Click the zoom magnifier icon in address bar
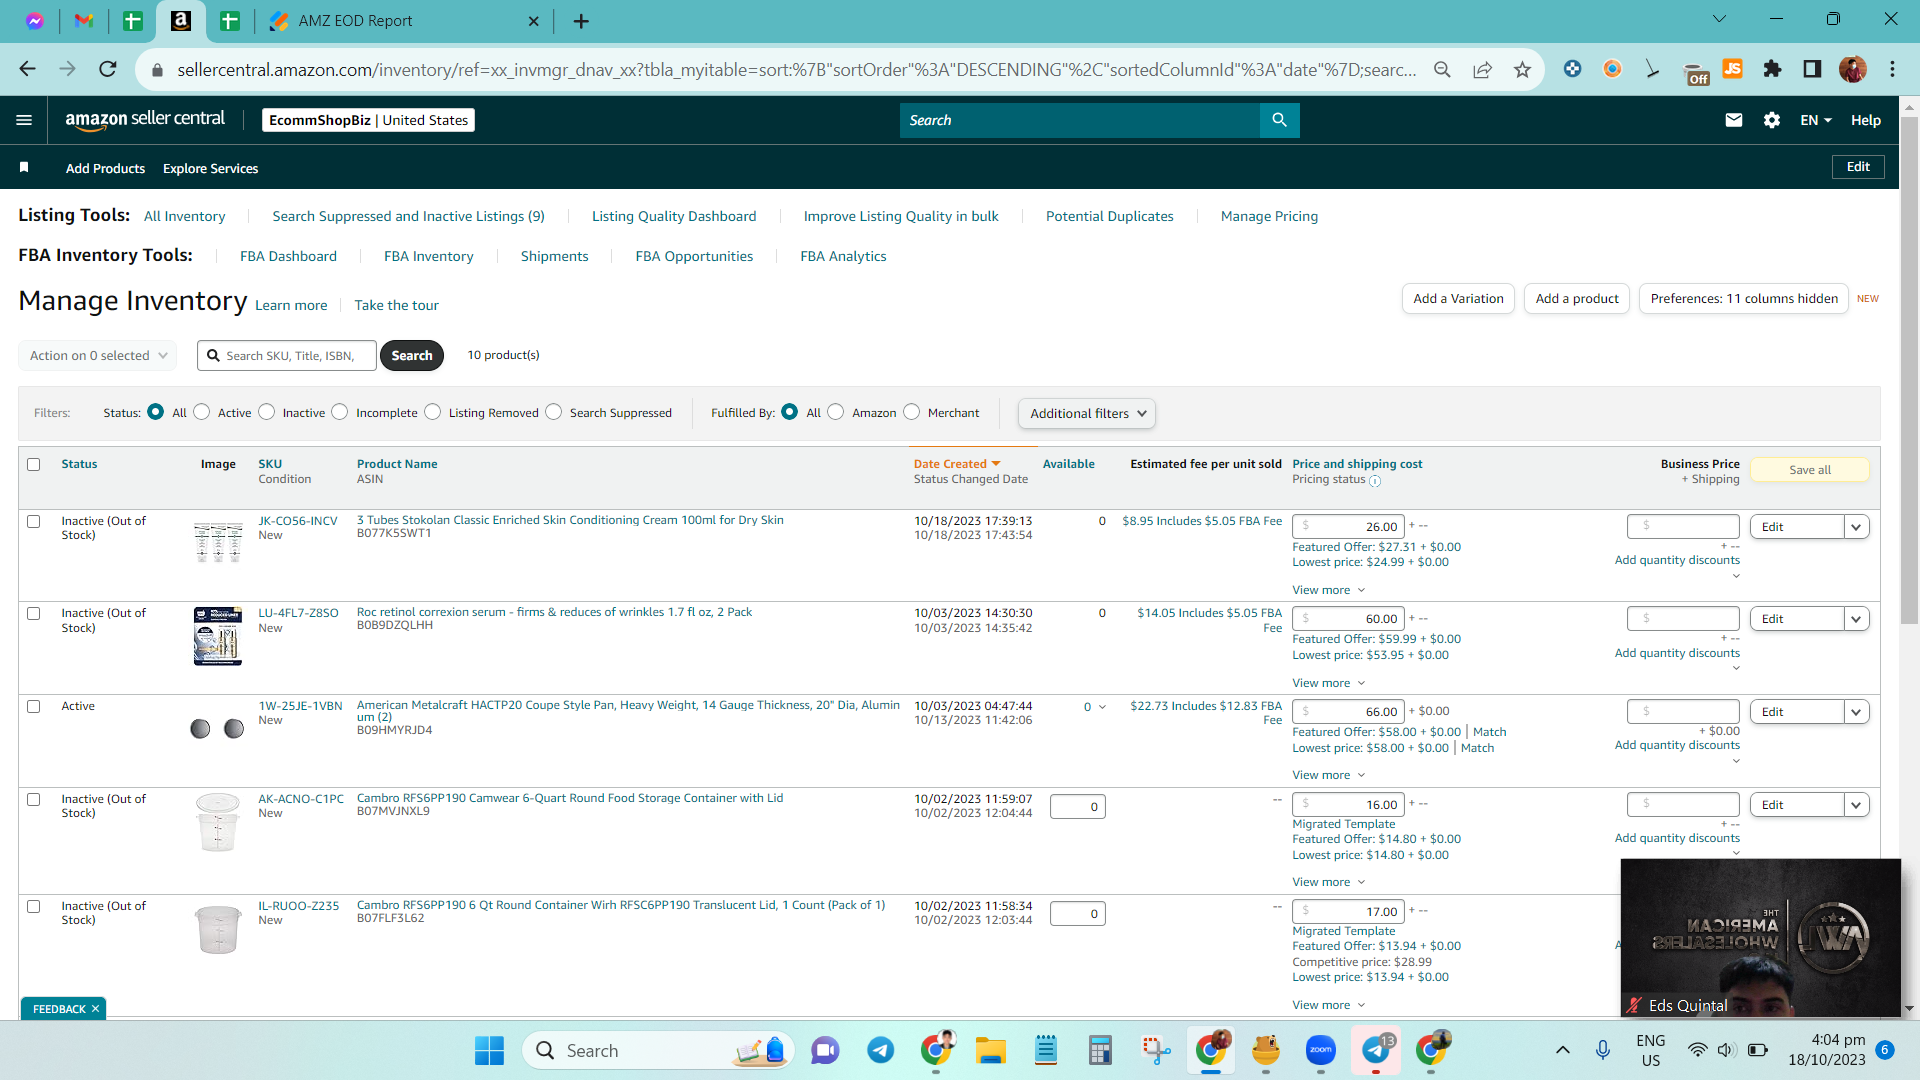The height and width of the screenshot is (1080, 1920). [x=1442, y=69]
